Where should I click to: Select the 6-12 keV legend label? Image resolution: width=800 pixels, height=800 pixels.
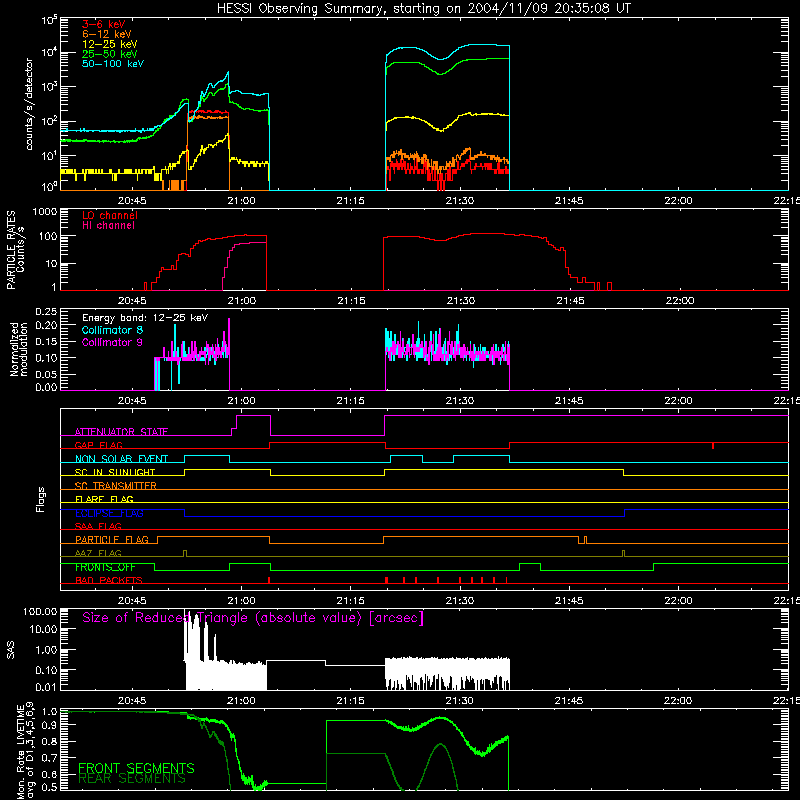tap(107, 34)
